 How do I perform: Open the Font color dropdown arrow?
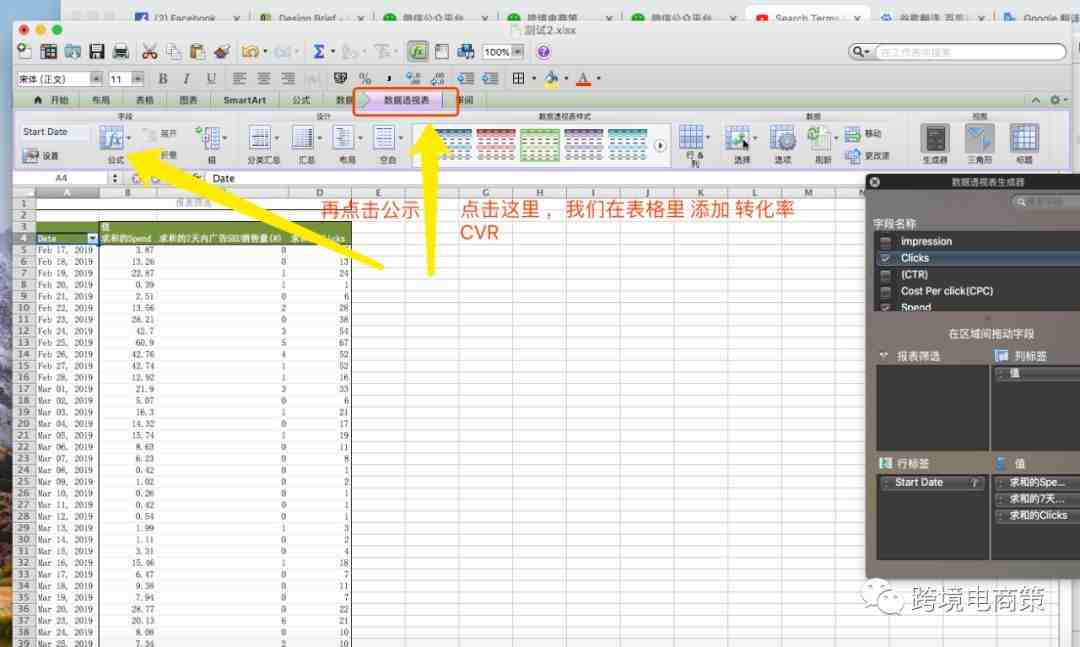(599, 79)
